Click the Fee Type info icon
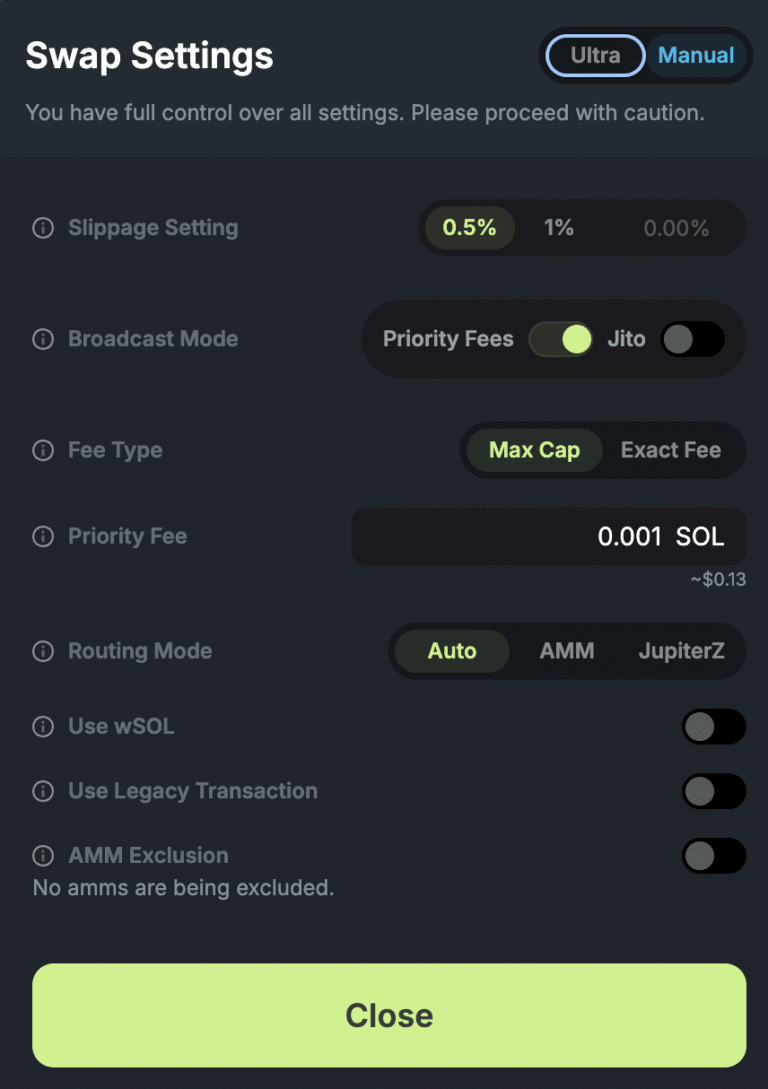Viewport: 768px width, 1089px height. tap(42, 450)
